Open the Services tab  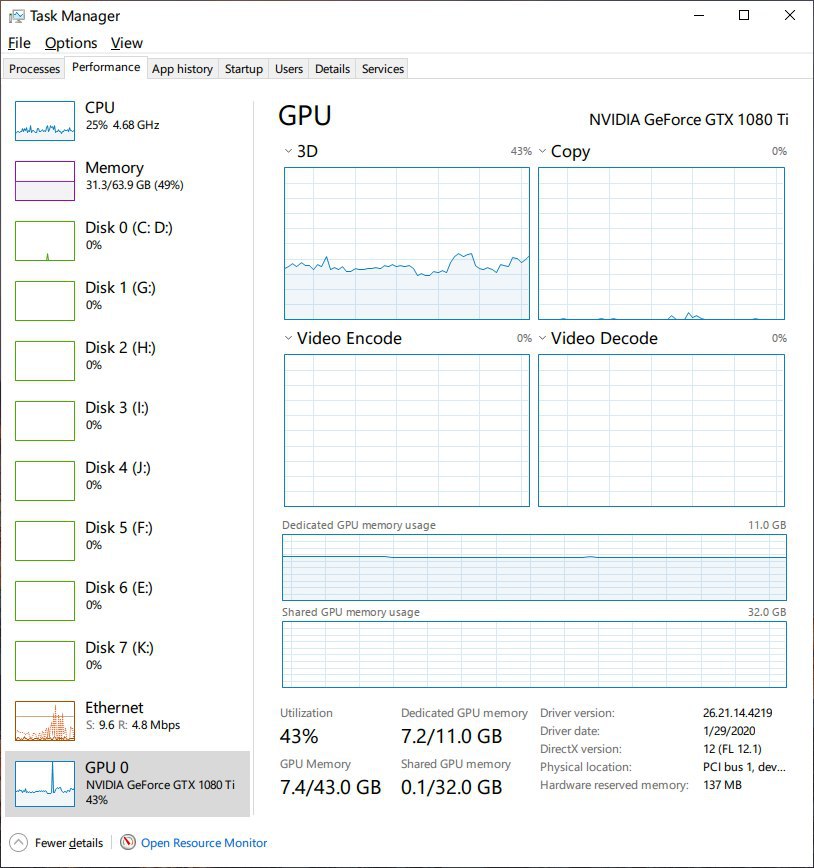(383, 69)
